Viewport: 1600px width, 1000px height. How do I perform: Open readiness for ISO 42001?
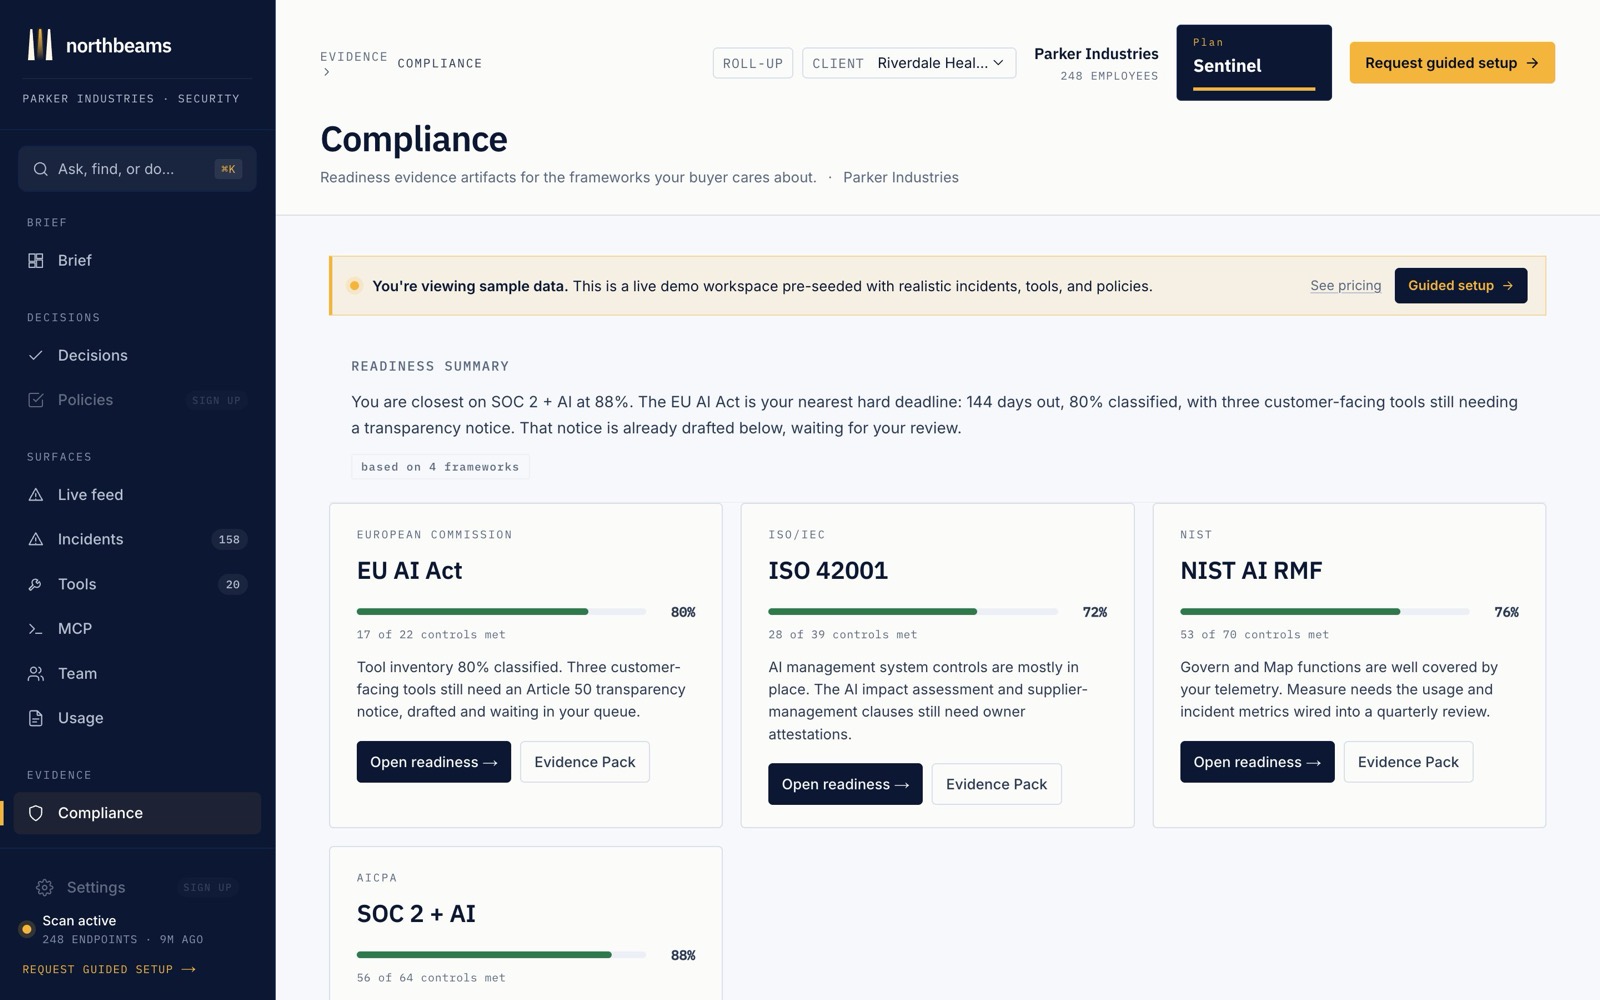[x=845, y=784]
